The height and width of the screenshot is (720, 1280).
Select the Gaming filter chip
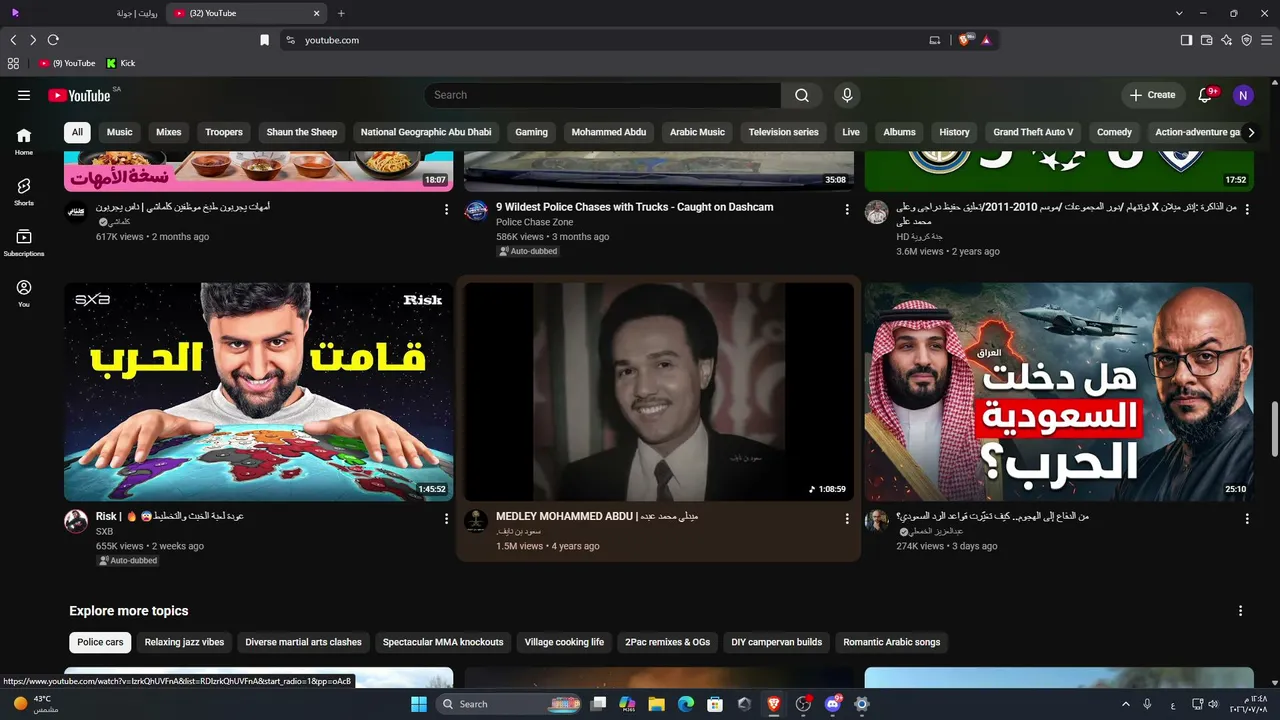click(531, 132)
